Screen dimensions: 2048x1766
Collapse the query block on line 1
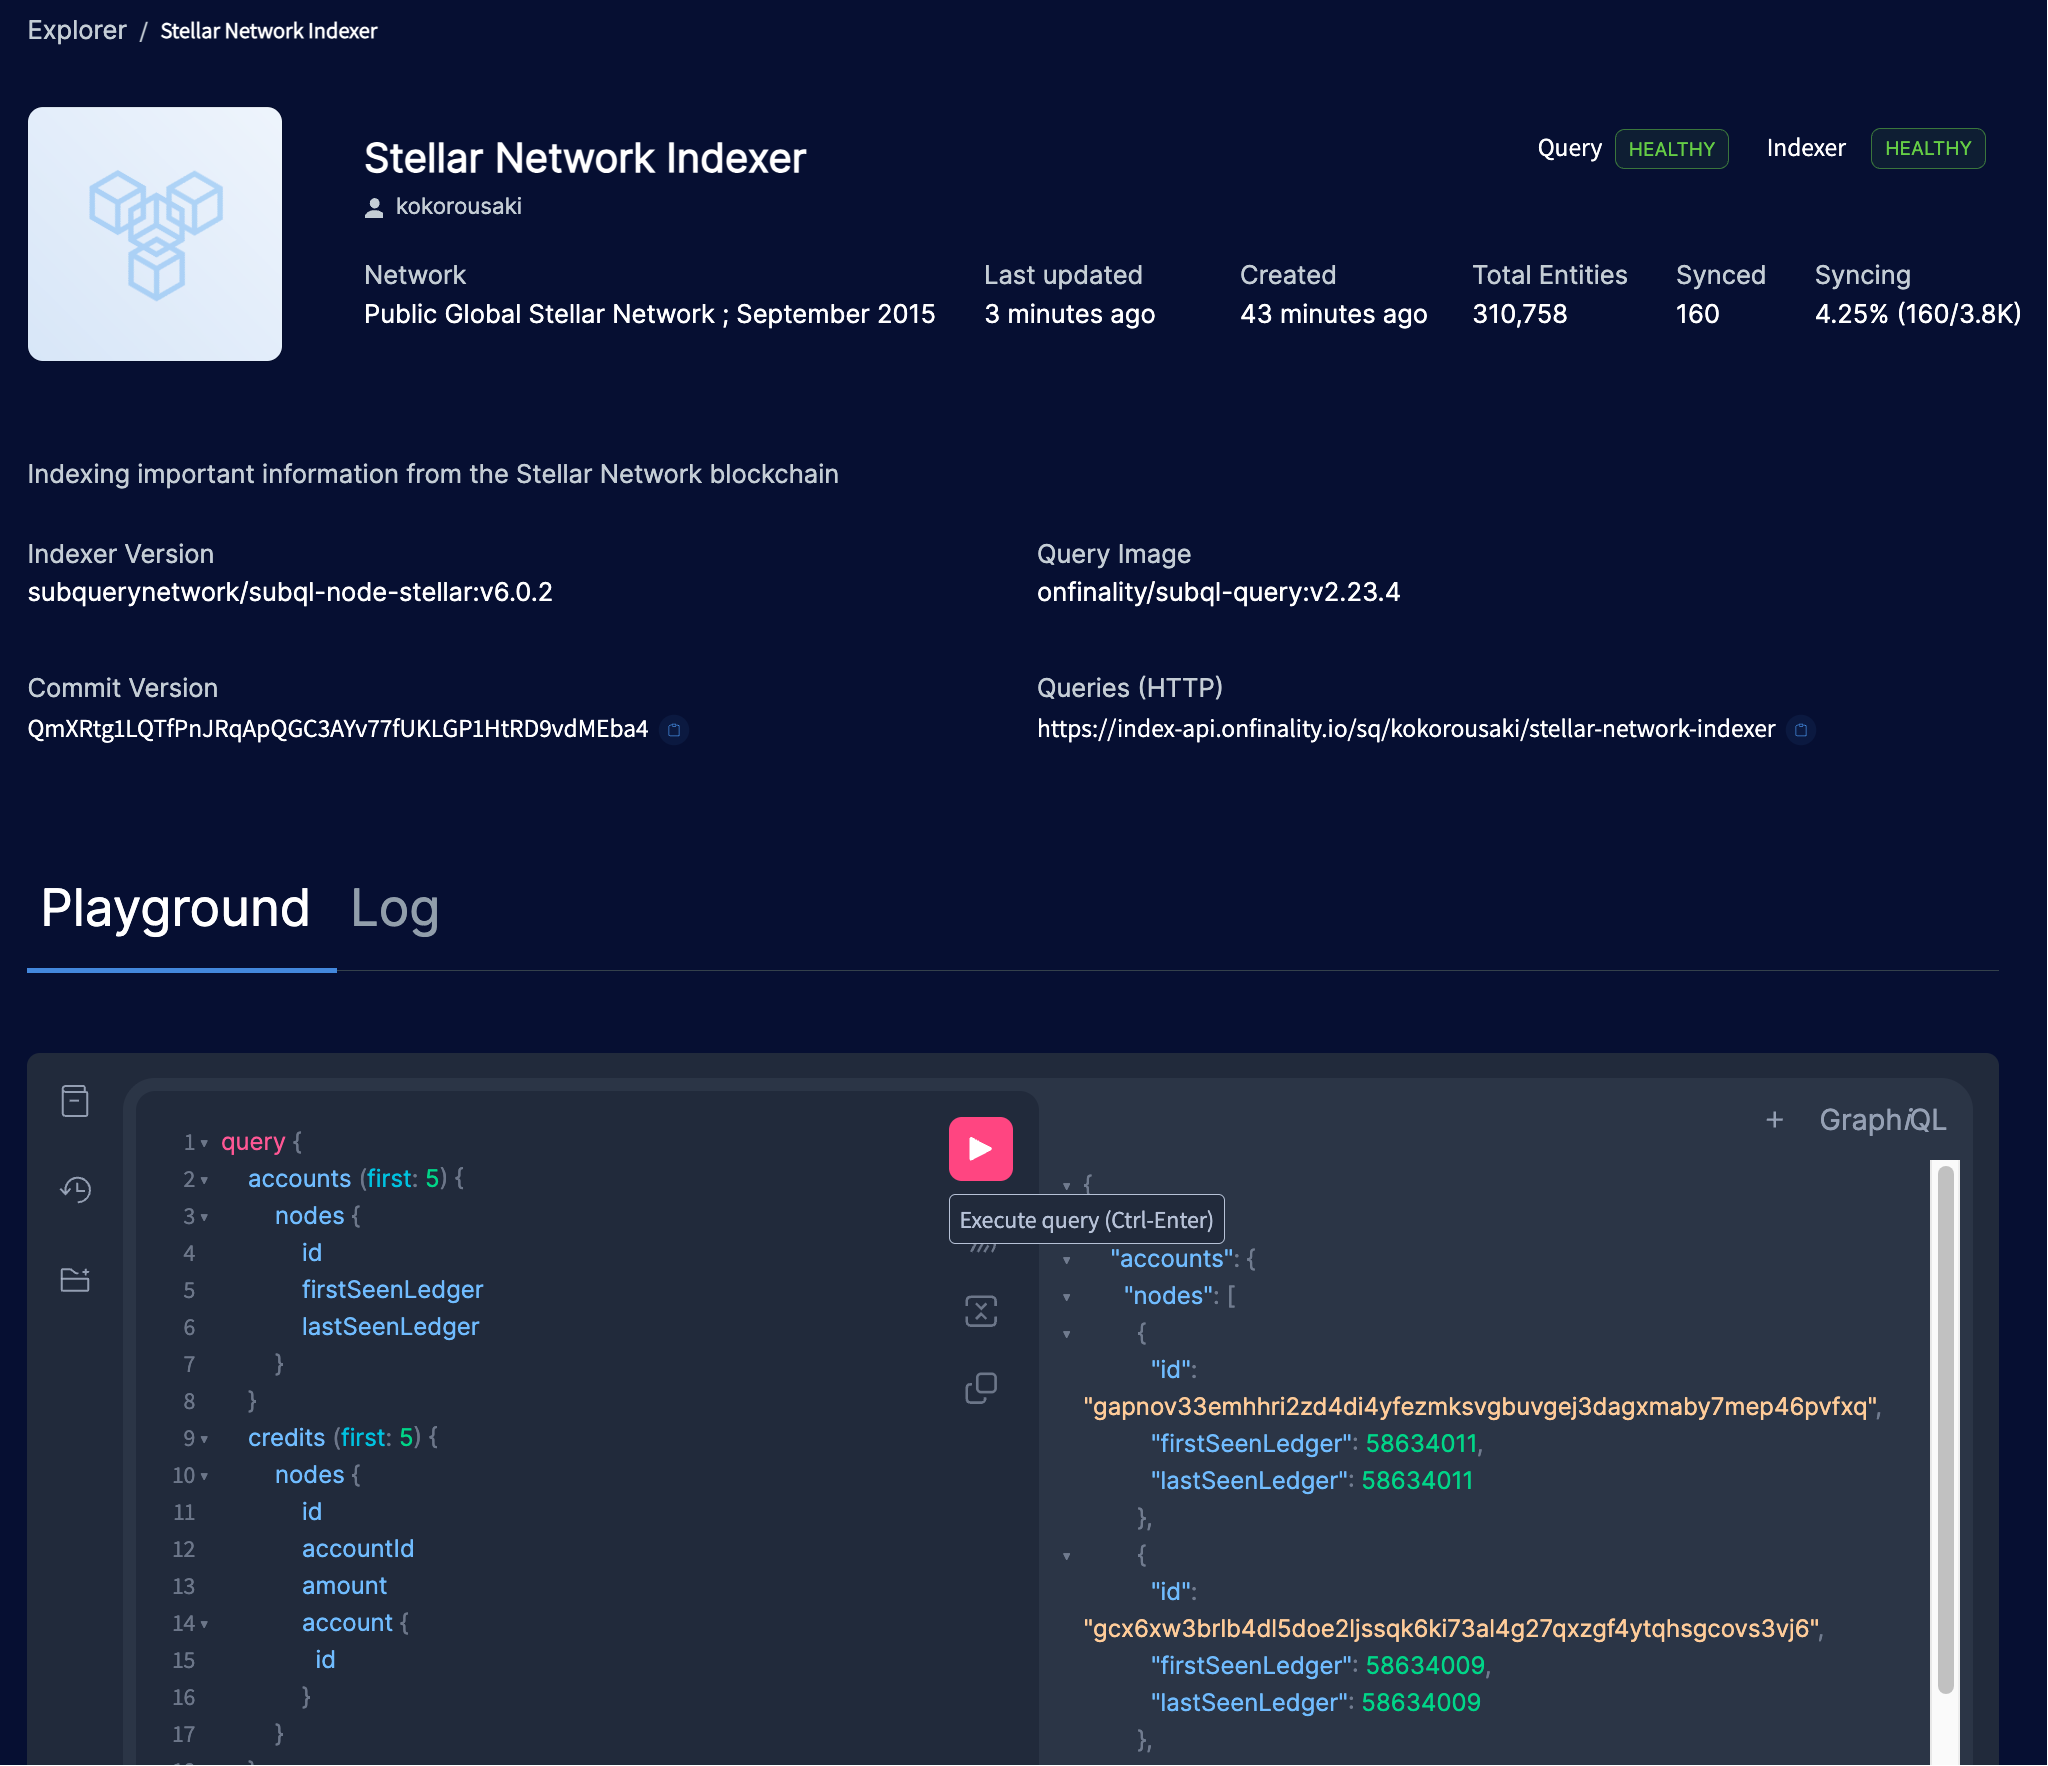point(203,1142)
